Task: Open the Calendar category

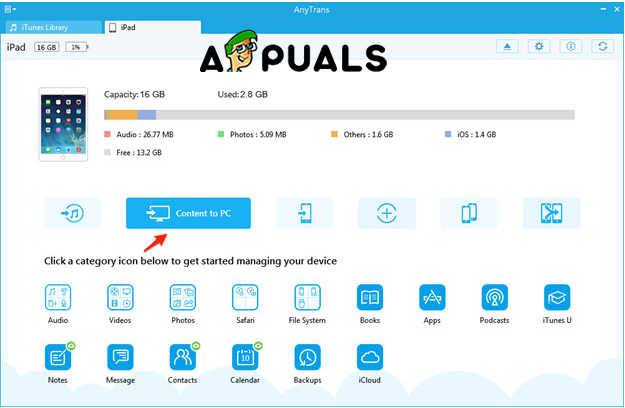Action: point(245,357)
